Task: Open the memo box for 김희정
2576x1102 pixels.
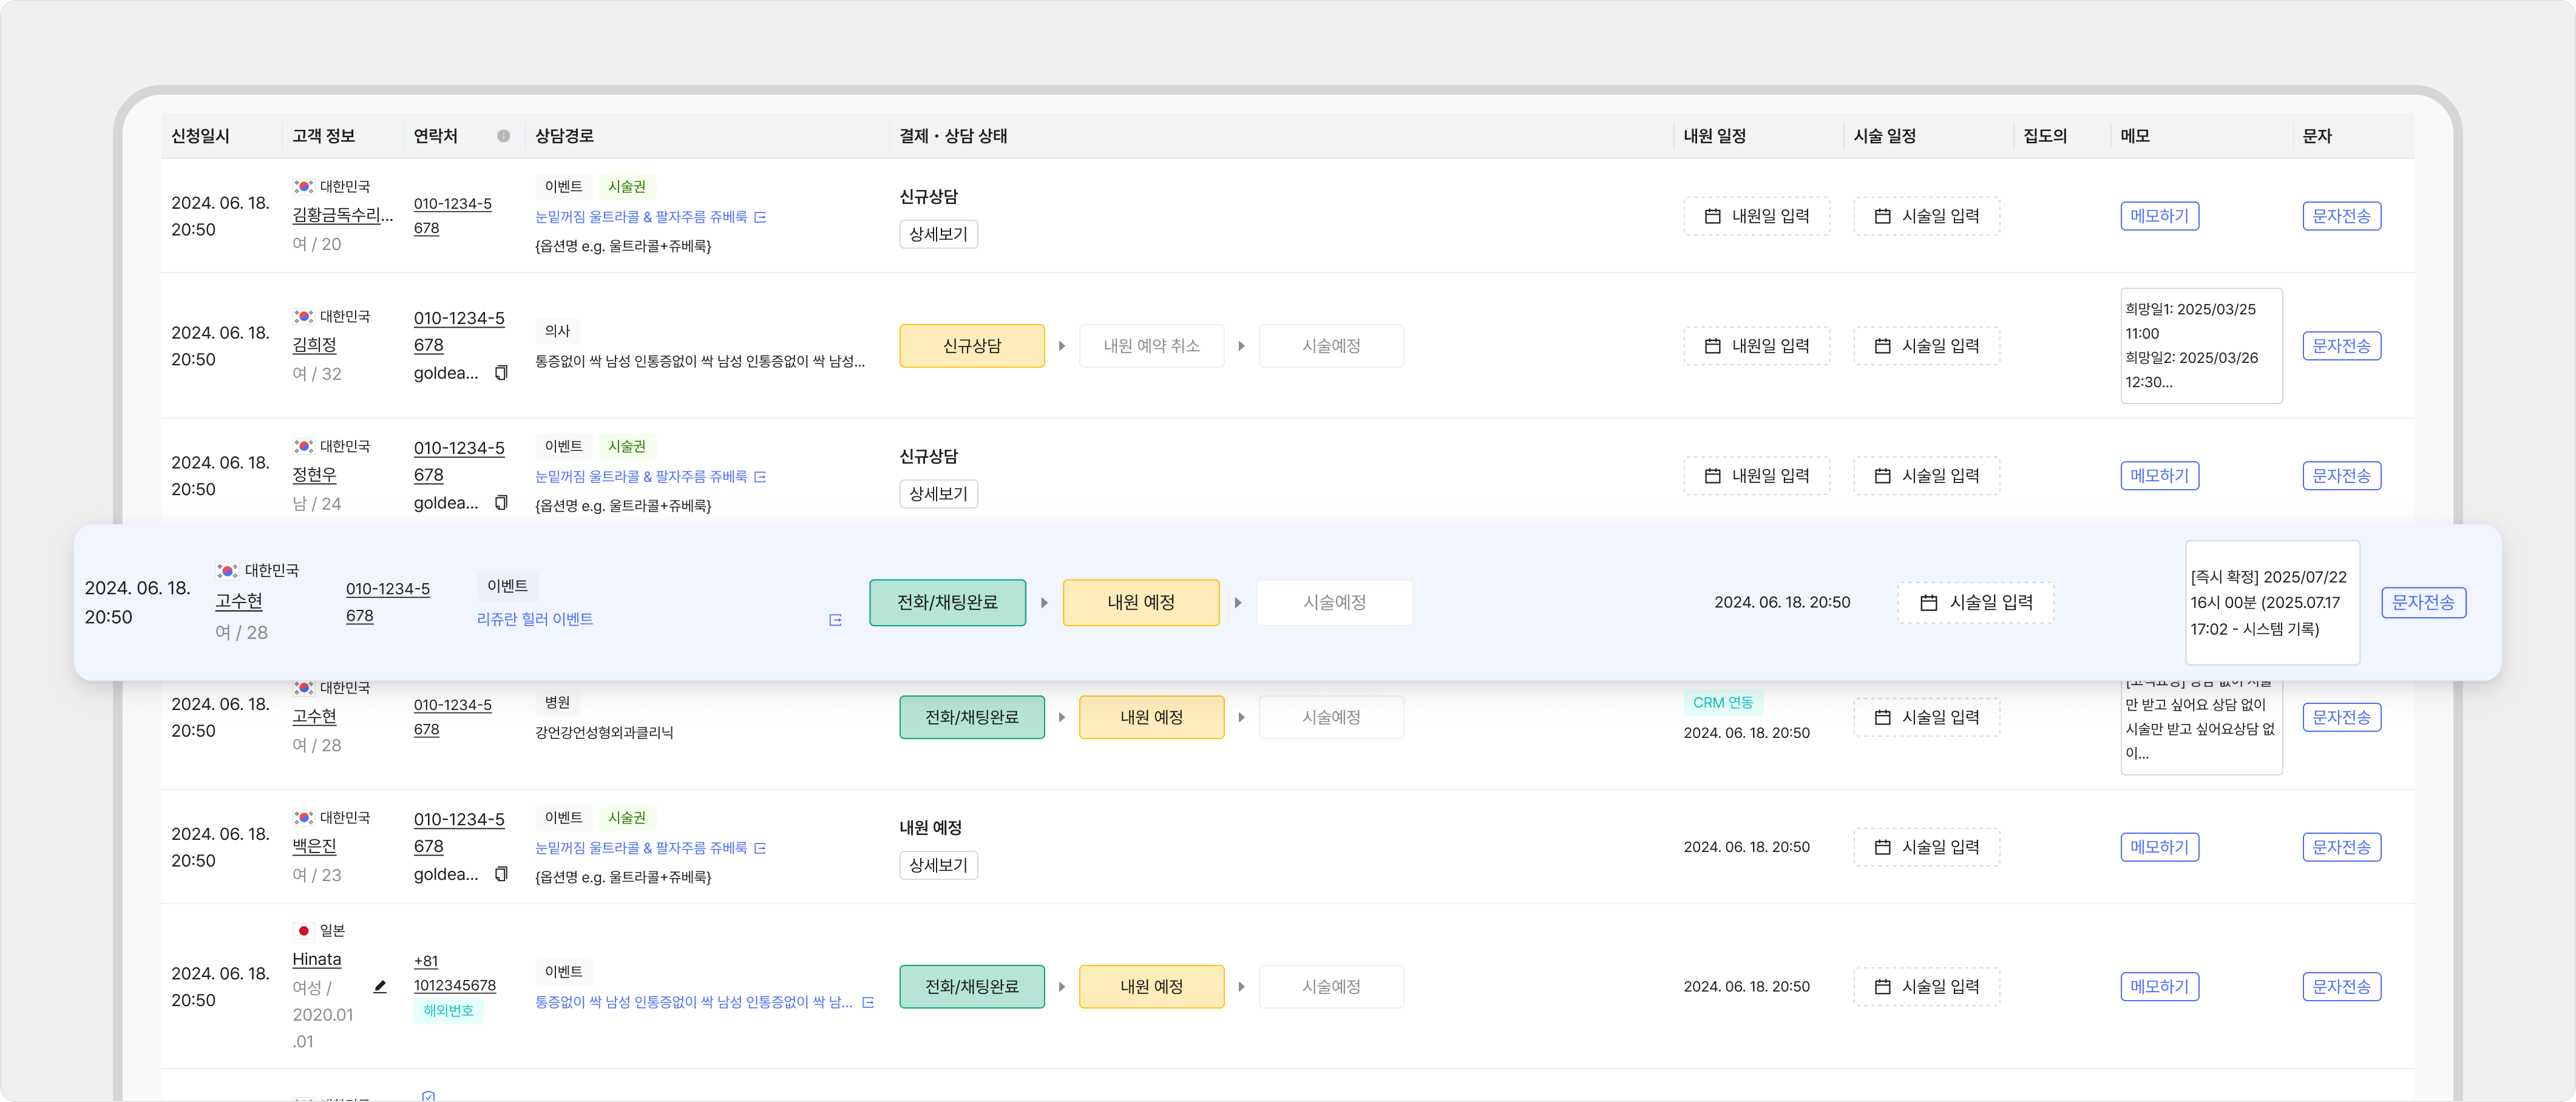Action: click(2201, 346)
